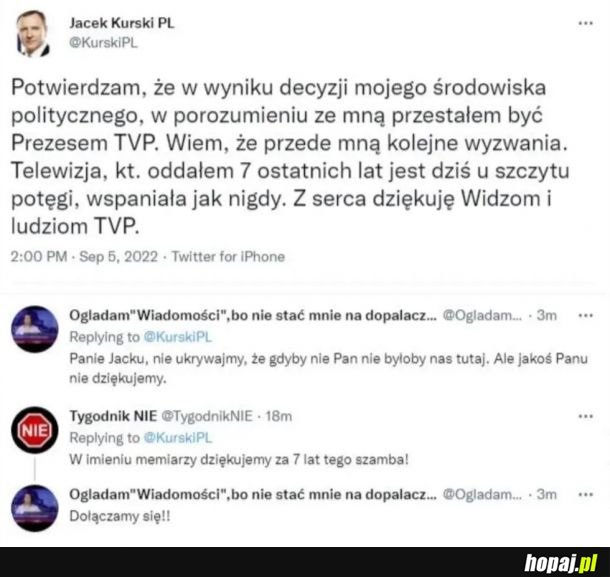The image size is (610, 577).
Task: Open Jacek Kurski's profile avatar
Action: click(x=33, y=33)
